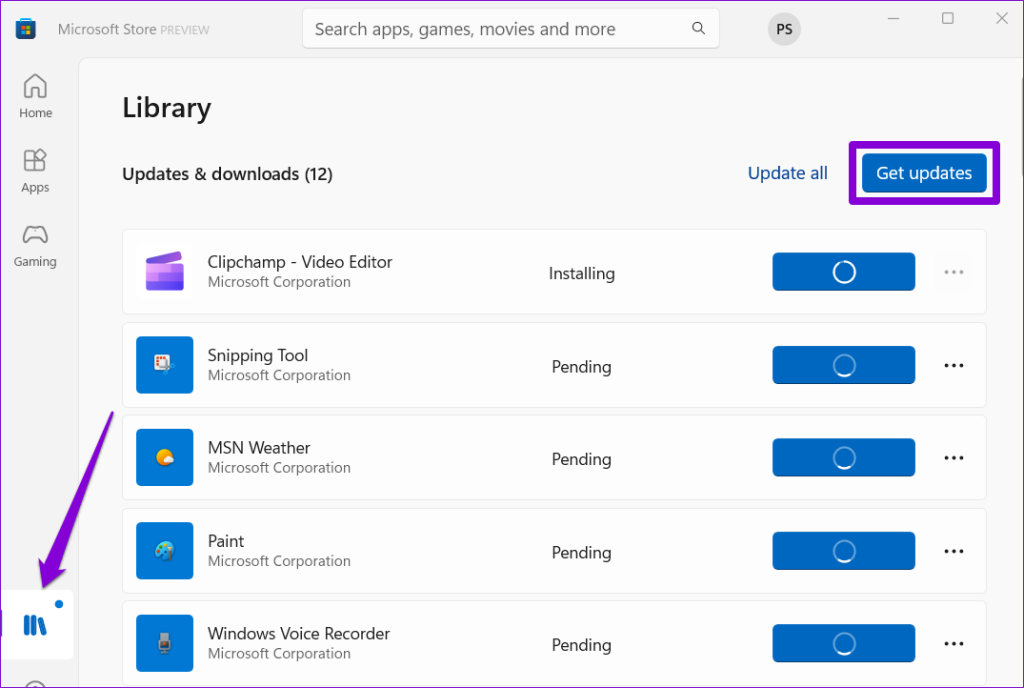
Task: Expand more options for Snipping Tool
Action: 953,366
